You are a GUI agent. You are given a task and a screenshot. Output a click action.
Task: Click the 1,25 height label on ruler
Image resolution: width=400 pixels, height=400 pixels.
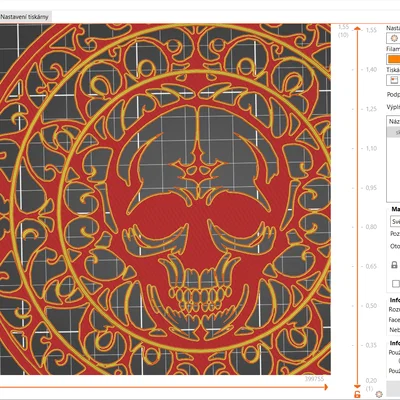(371, 109)
